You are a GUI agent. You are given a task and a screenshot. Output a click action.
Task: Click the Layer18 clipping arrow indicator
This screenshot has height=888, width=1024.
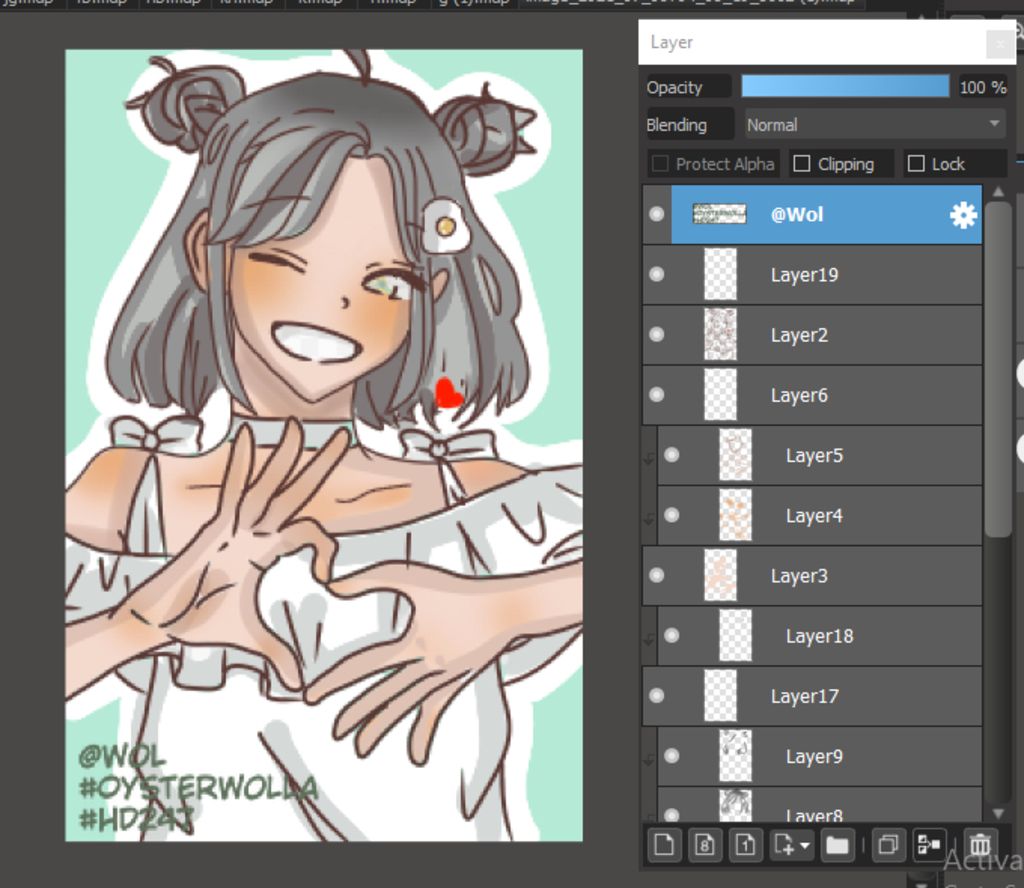pos(649,639)
